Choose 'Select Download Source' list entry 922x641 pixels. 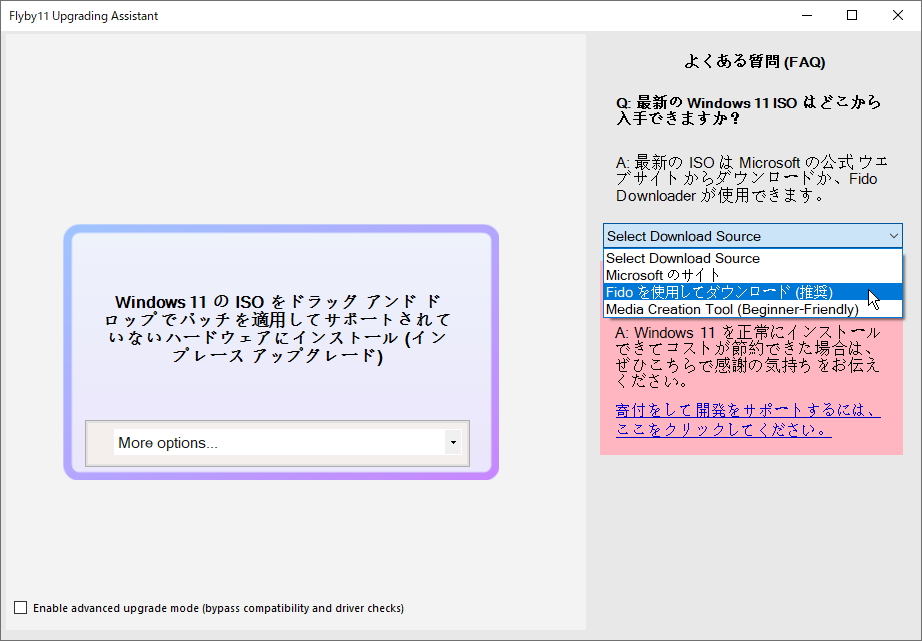pyautogui.click(x=753, y=258)
